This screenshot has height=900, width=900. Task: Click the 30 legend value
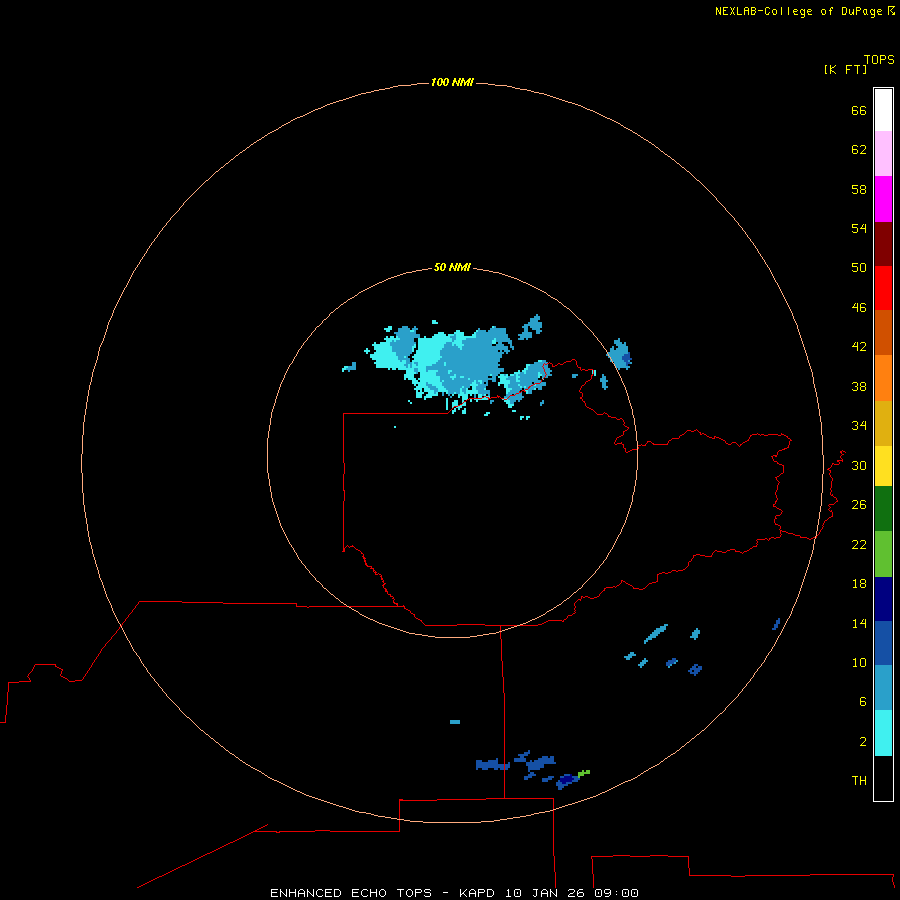point(859,465)
